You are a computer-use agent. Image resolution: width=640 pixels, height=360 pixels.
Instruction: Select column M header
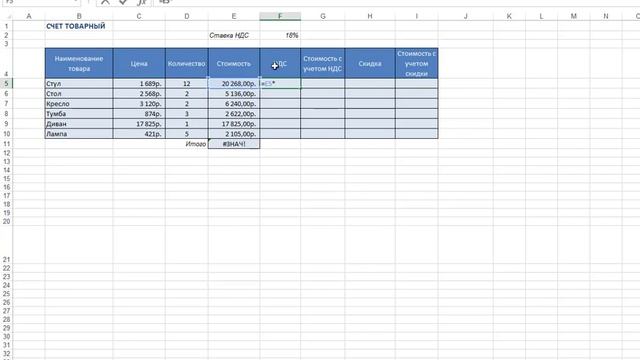[x=573, y=16]
